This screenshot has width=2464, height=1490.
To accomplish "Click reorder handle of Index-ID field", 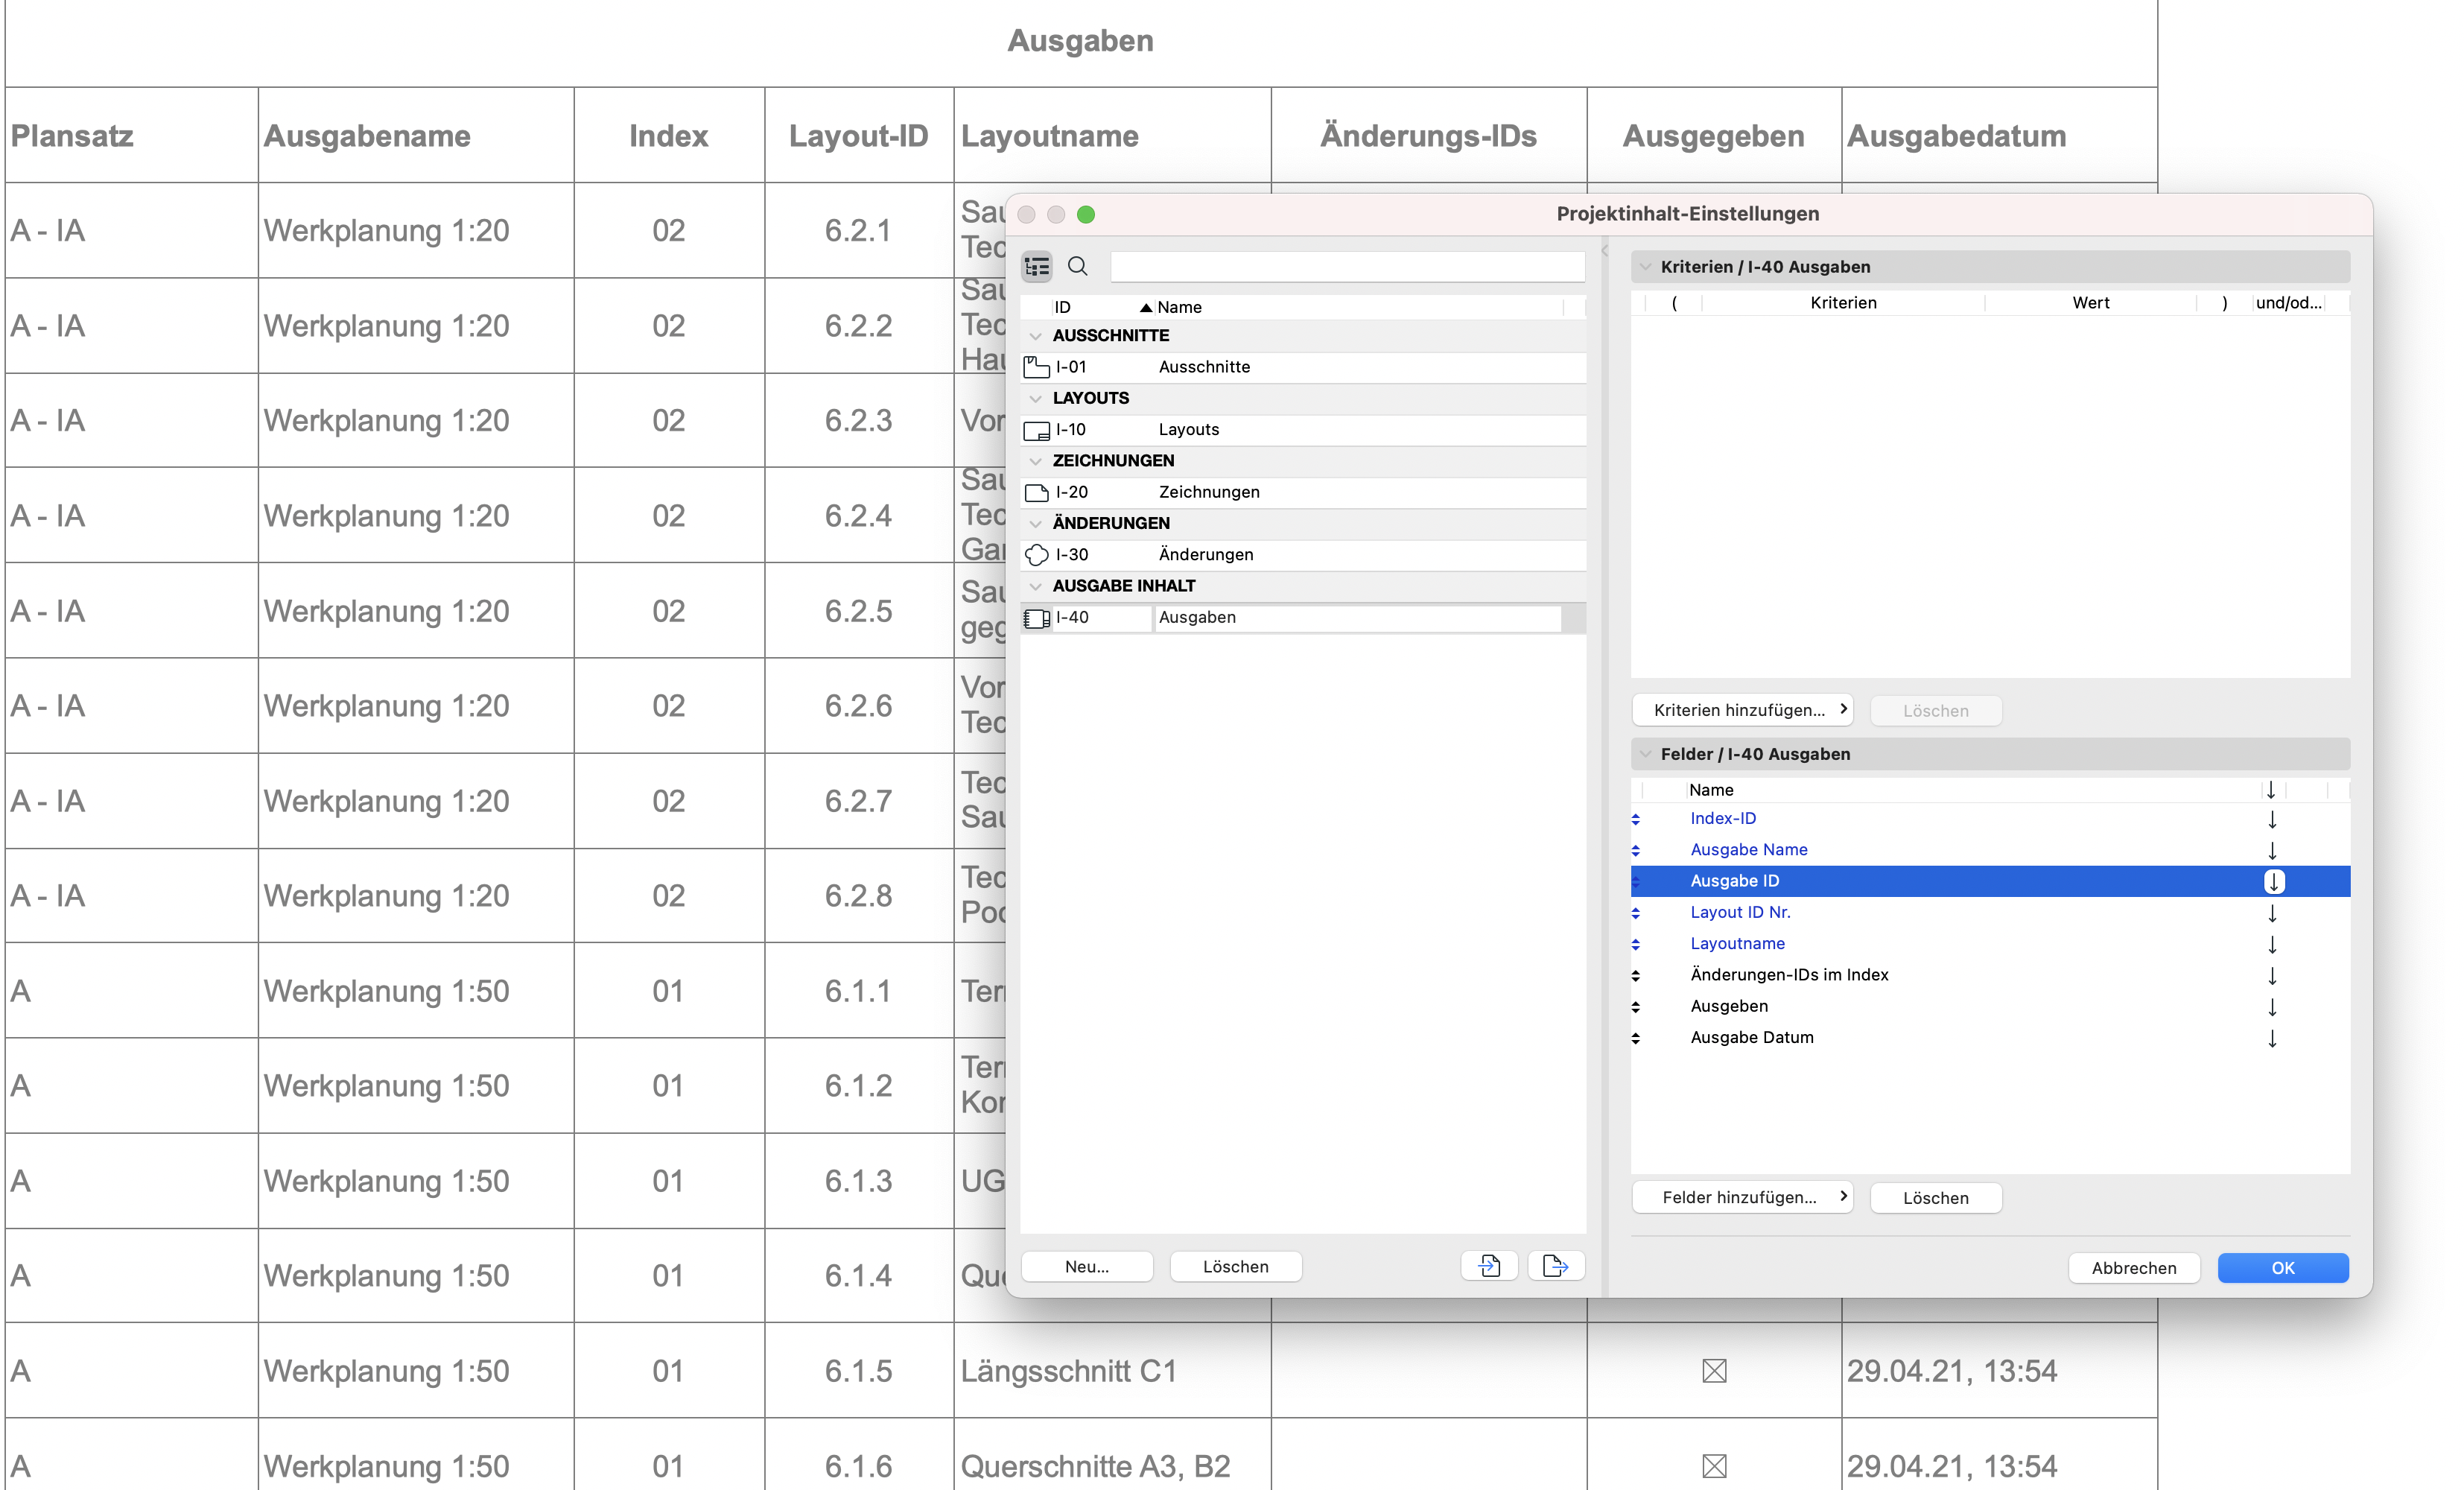I will click(x=1636, y=819).
